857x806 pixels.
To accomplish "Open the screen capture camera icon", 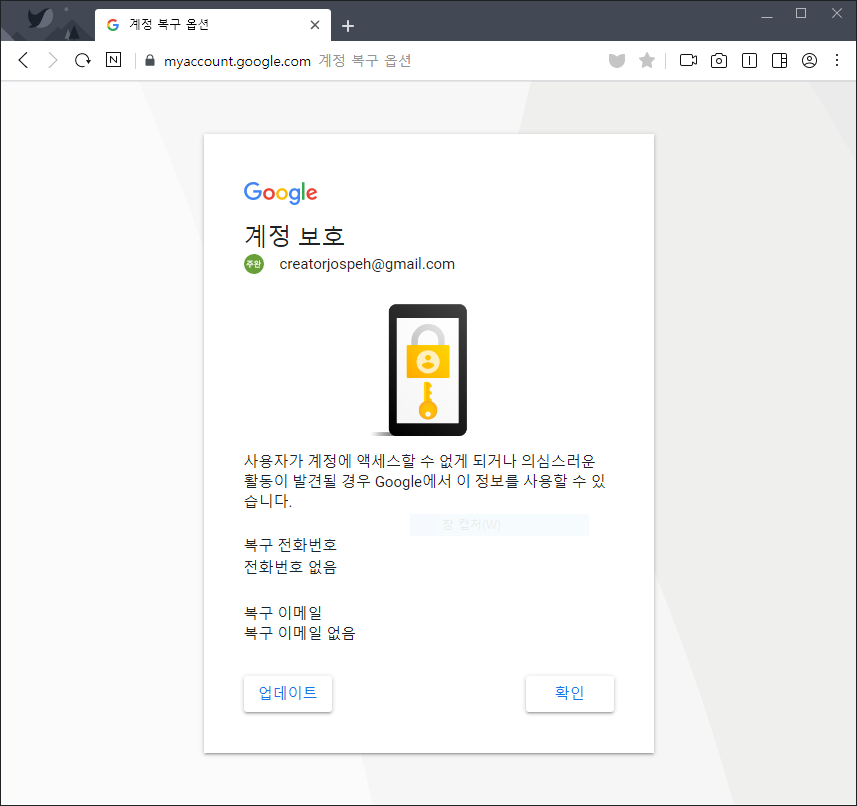I will pyautogui.click(x=719, y=60).
